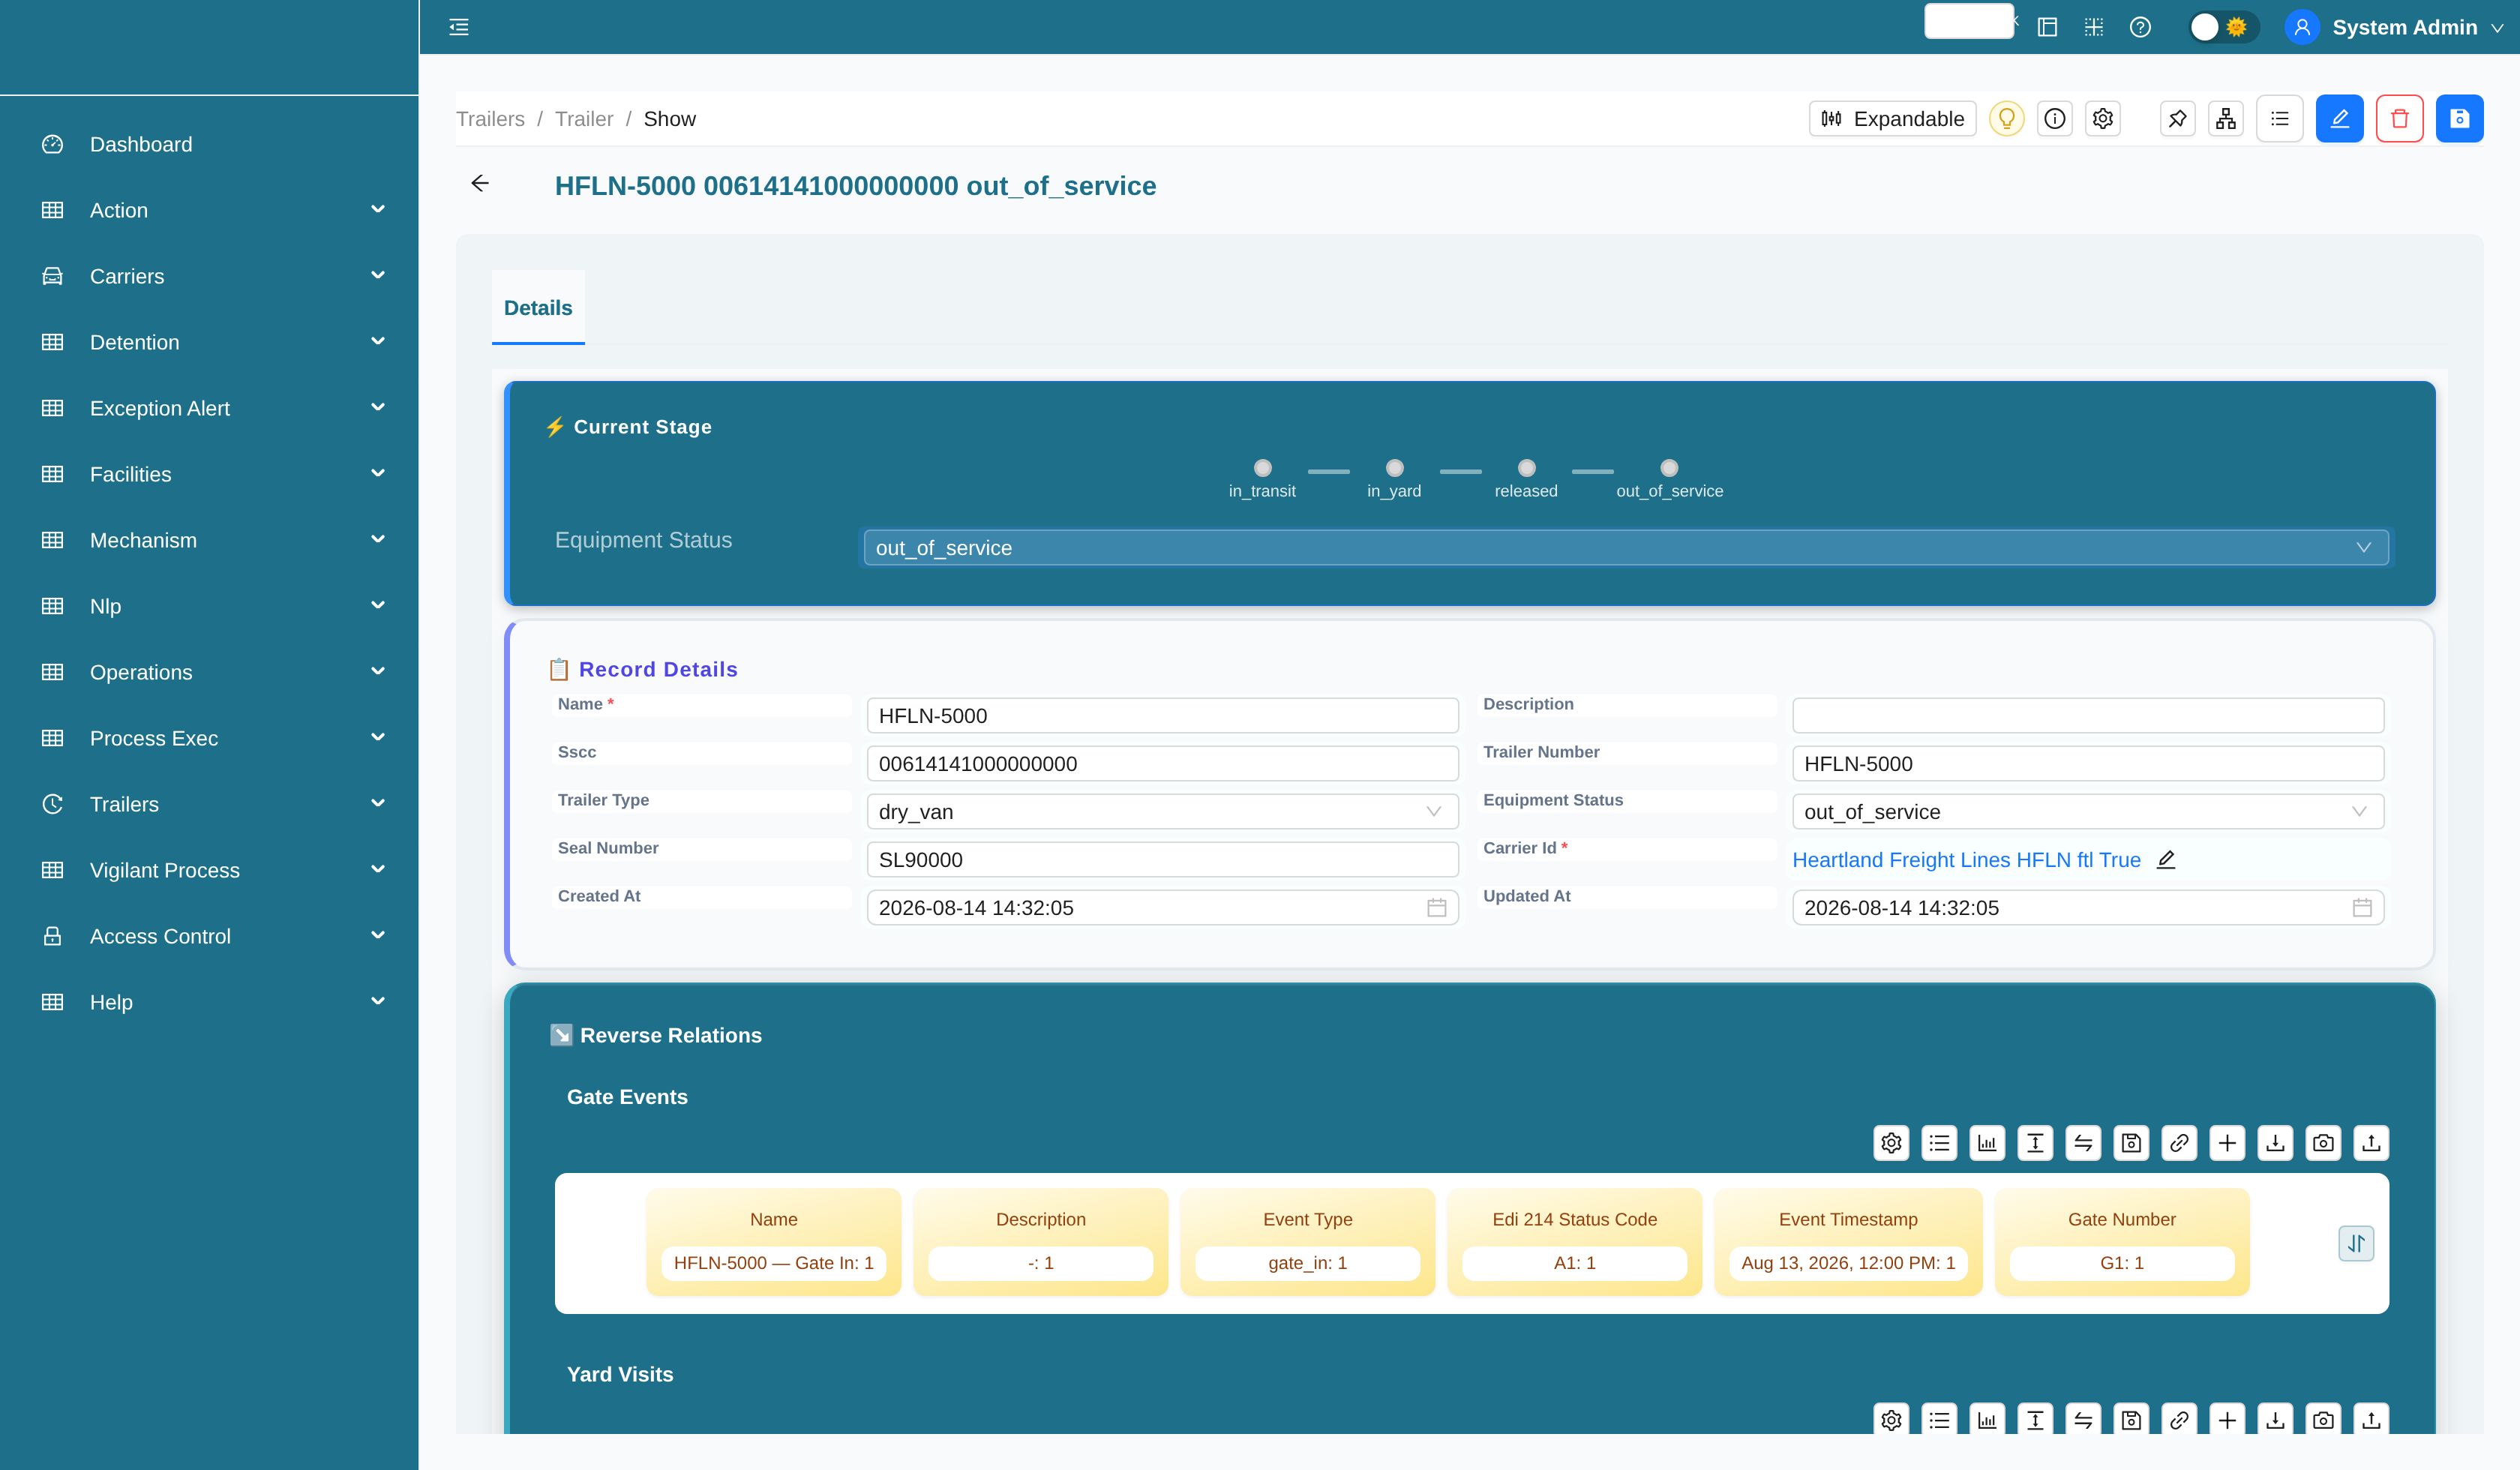Open the Trailer Type dropdown
2520x1470 pixels.
[1162, 812]
